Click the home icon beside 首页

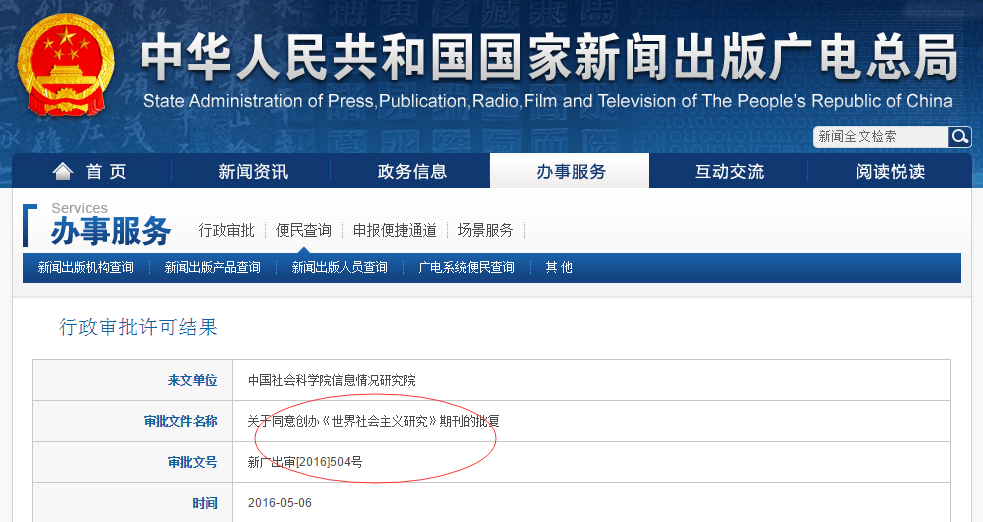click(63, 171)
